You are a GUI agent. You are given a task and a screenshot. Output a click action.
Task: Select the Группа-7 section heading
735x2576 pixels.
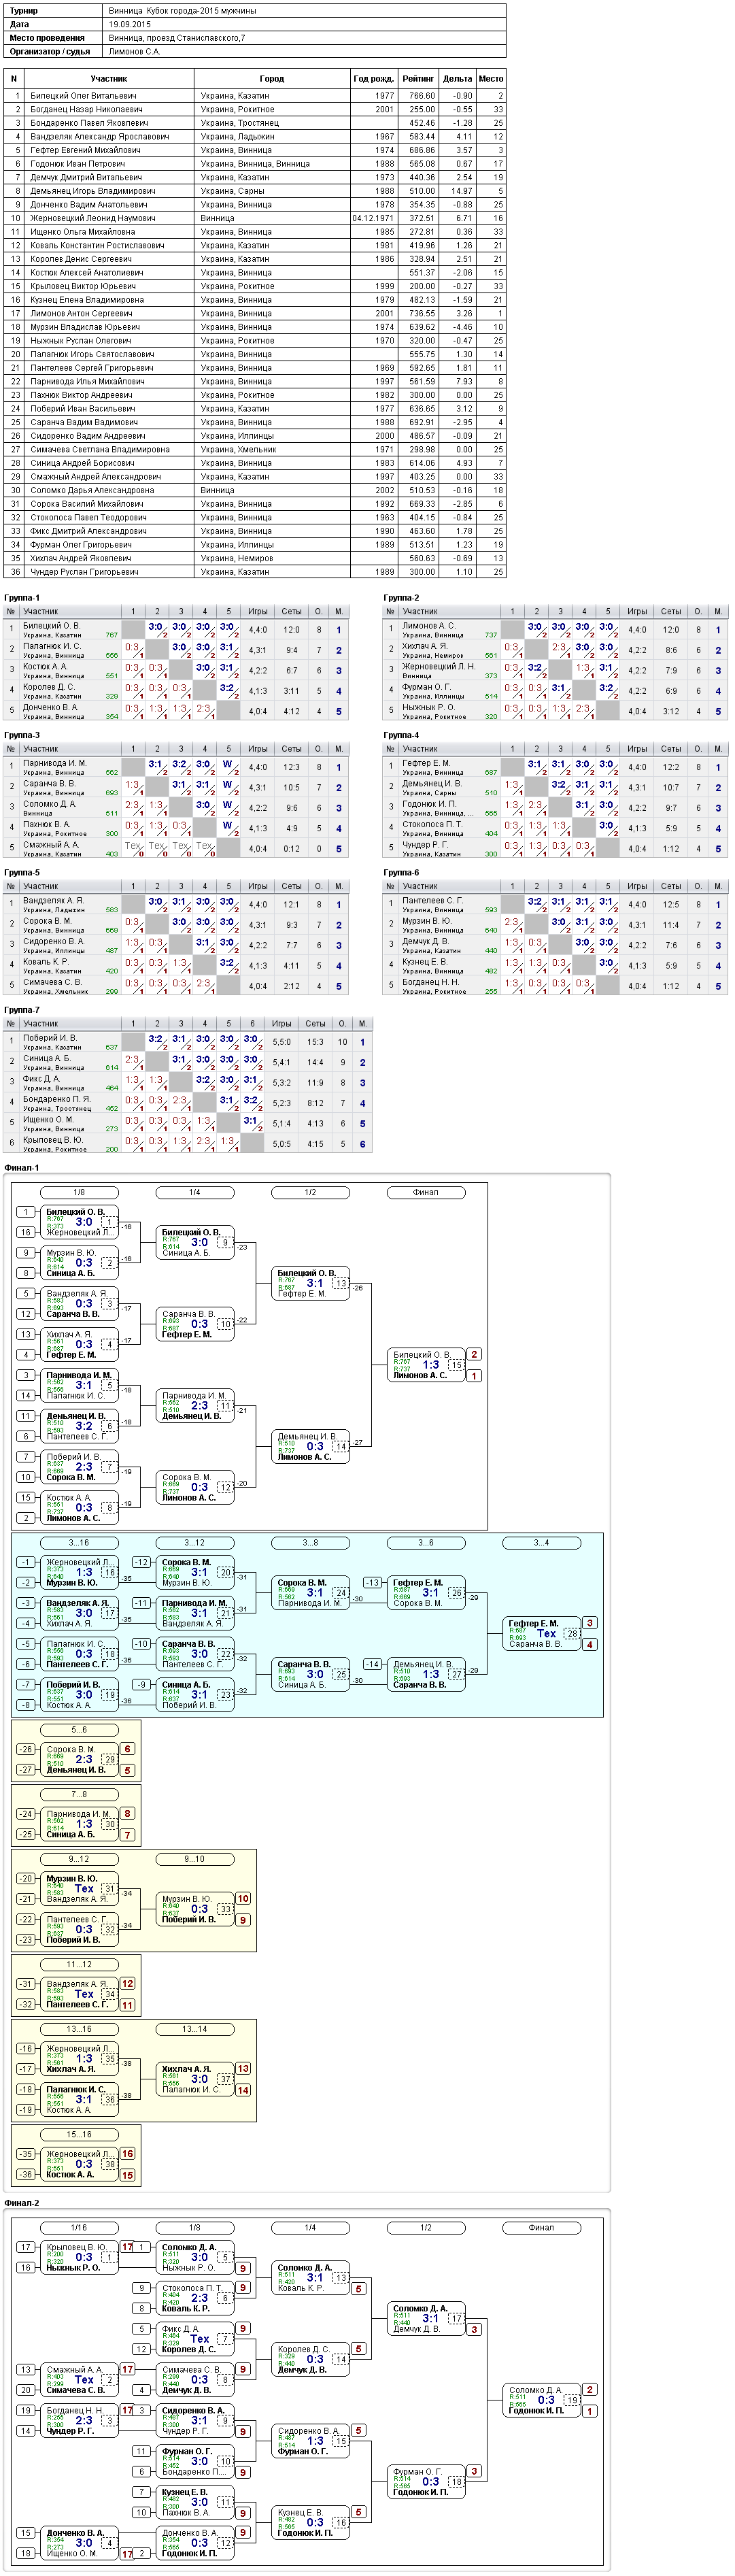tap(22, 1010)
